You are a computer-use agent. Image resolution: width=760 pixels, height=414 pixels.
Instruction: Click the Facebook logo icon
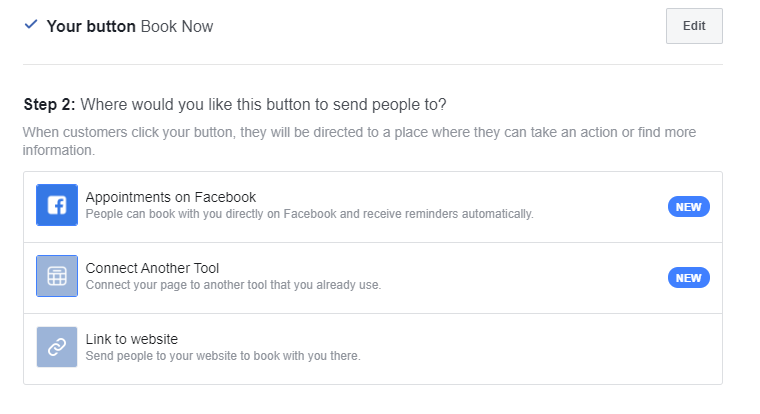(x=57, y=205)
